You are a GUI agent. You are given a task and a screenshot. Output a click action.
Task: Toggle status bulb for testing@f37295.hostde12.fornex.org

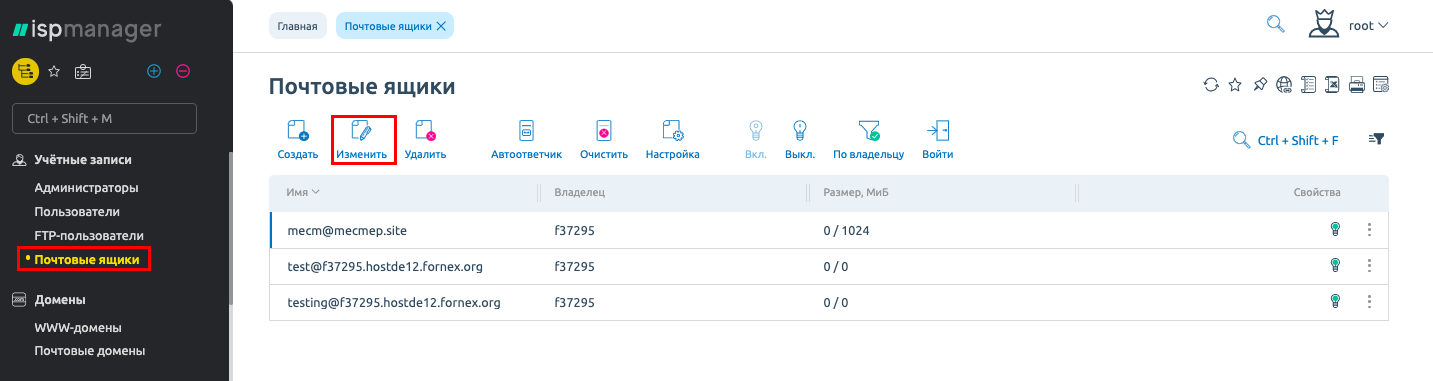(x=1334, y=301)
